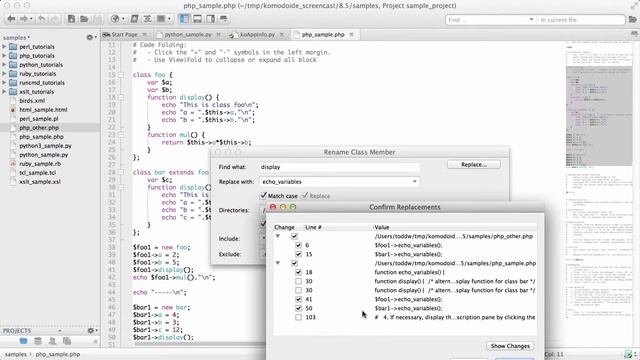Switch to the python_sample.py tab
The image size is (640, 360).
(x=188, y=35)
